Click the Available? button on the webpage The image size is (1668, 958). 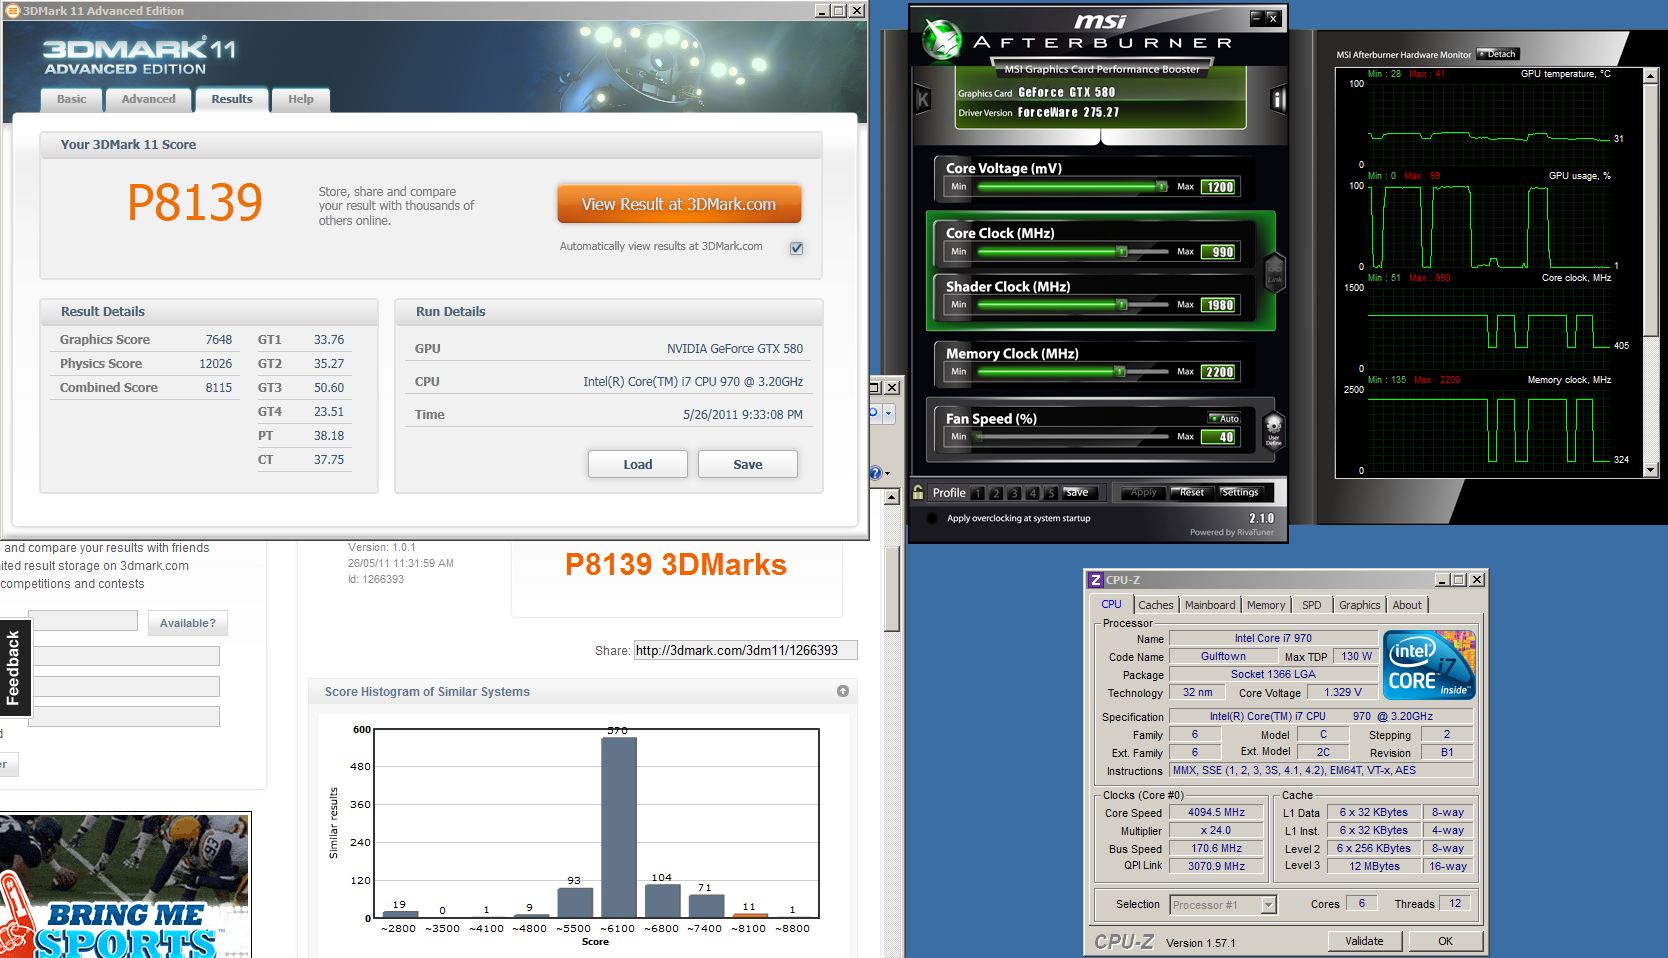pyautogui.click(x=188, y=623)
